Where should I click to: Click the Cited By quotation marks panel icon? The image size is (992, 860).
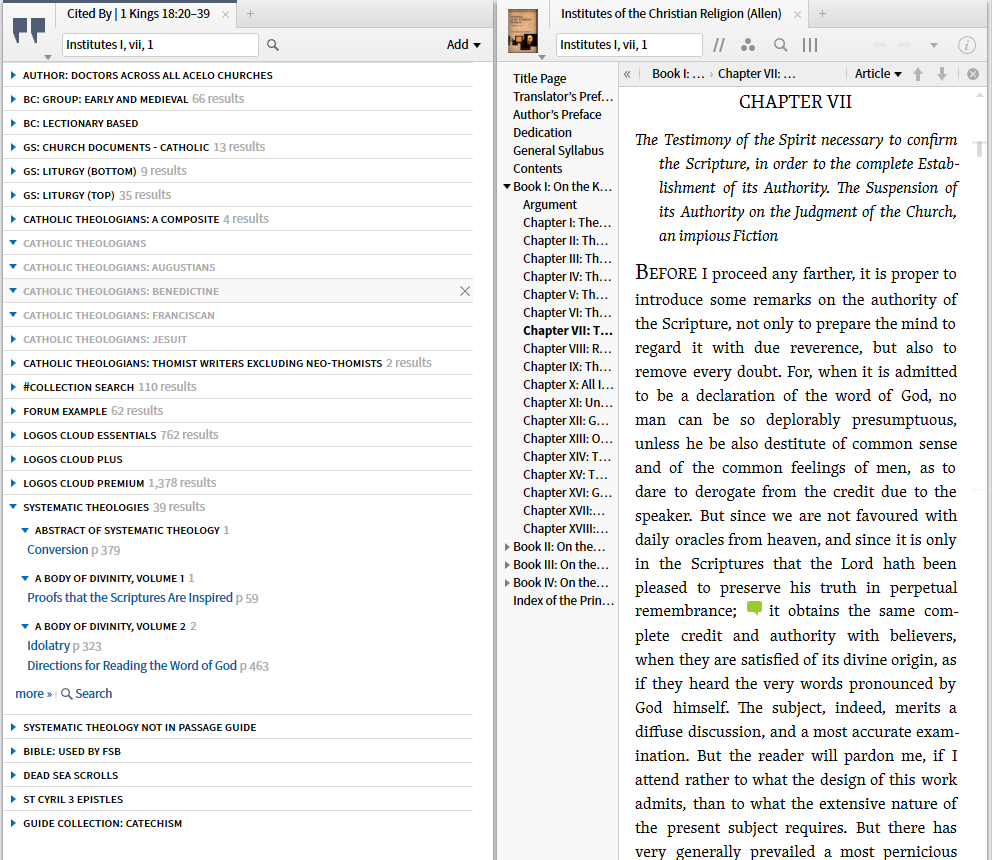point(29,30)
